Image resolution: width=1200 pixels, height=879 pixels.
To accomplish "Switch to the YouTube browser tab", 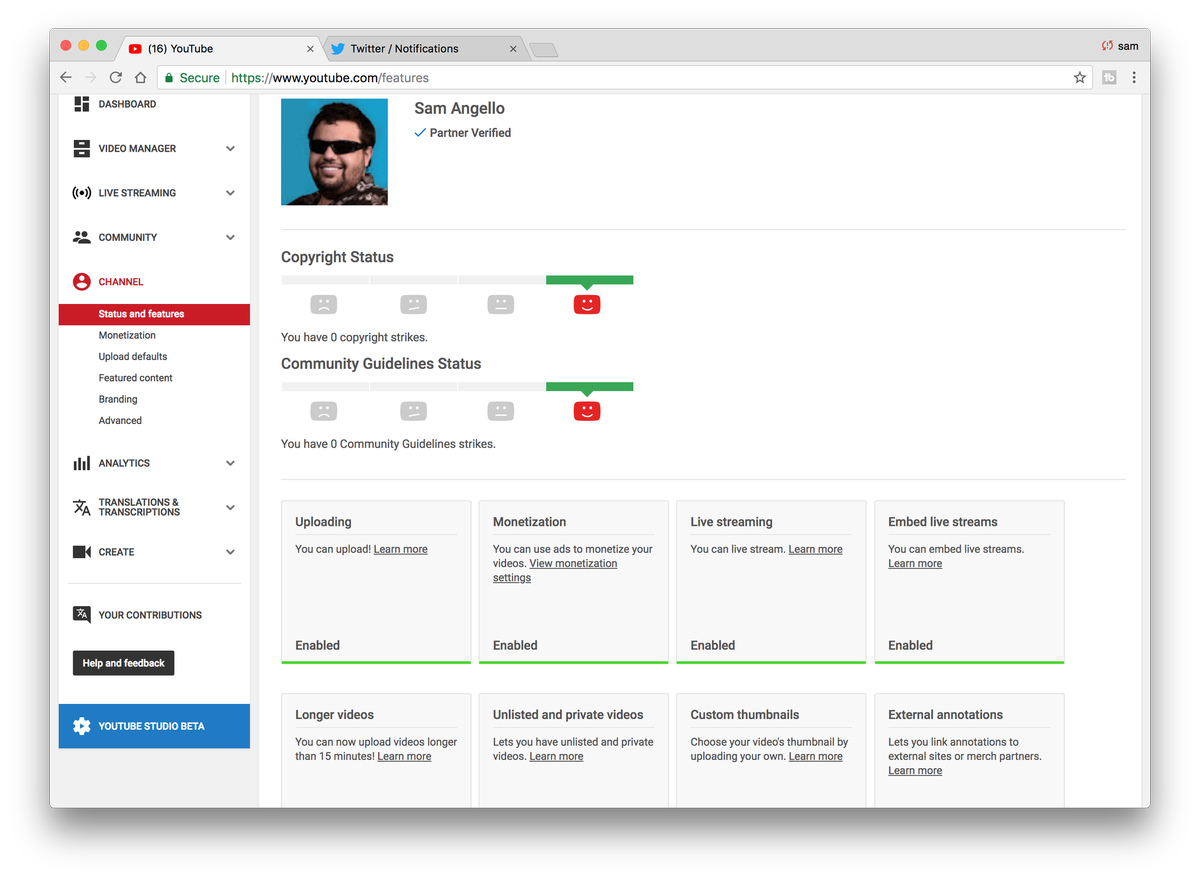I will 220,48.
